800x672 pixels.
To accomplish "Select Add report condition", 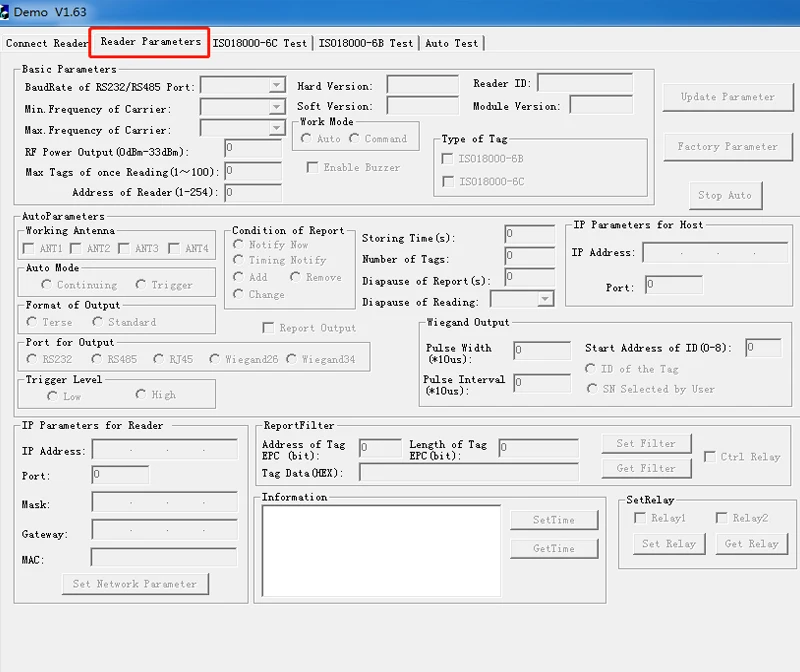I will click(238, 277).
